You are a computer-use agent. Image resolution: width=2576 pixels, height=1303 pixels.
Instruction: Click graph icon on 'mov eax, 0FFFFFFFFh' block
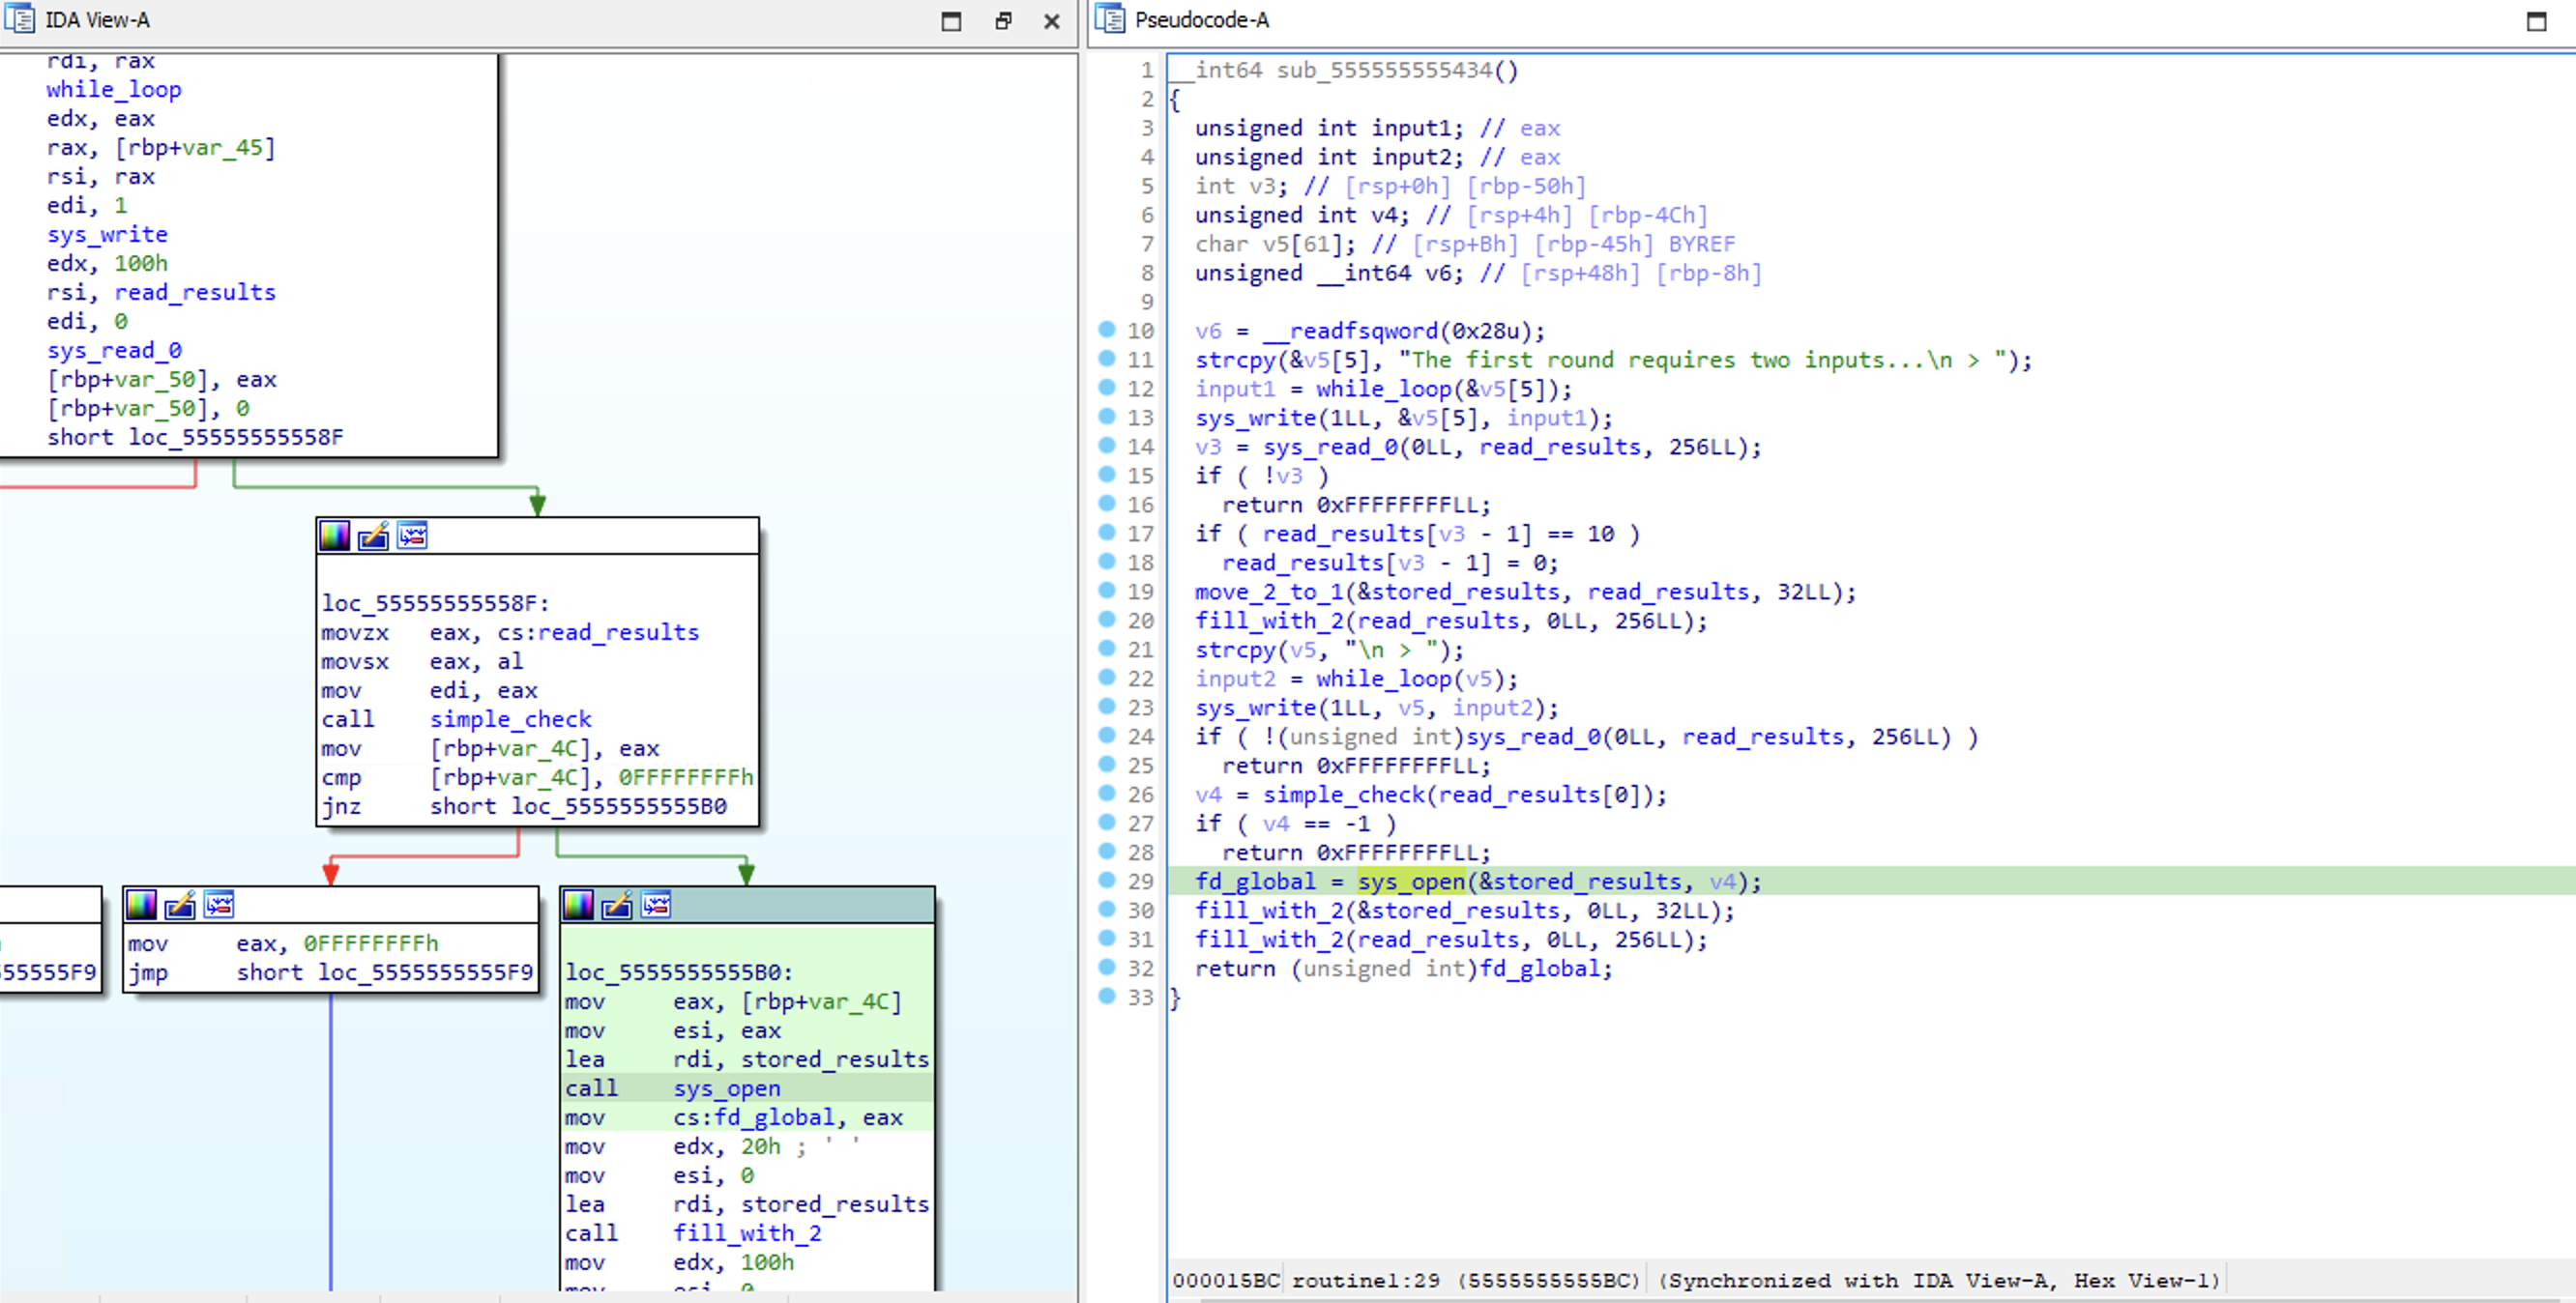[219, 905]
